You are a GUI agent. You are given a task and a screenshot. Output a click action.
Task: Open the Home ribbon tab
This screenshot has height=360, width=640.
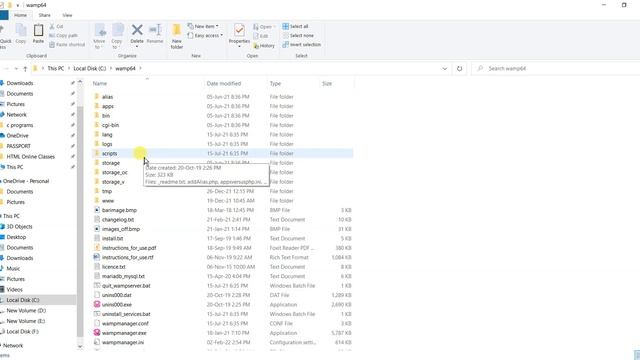pyautogui.click(x=20, y=15)
